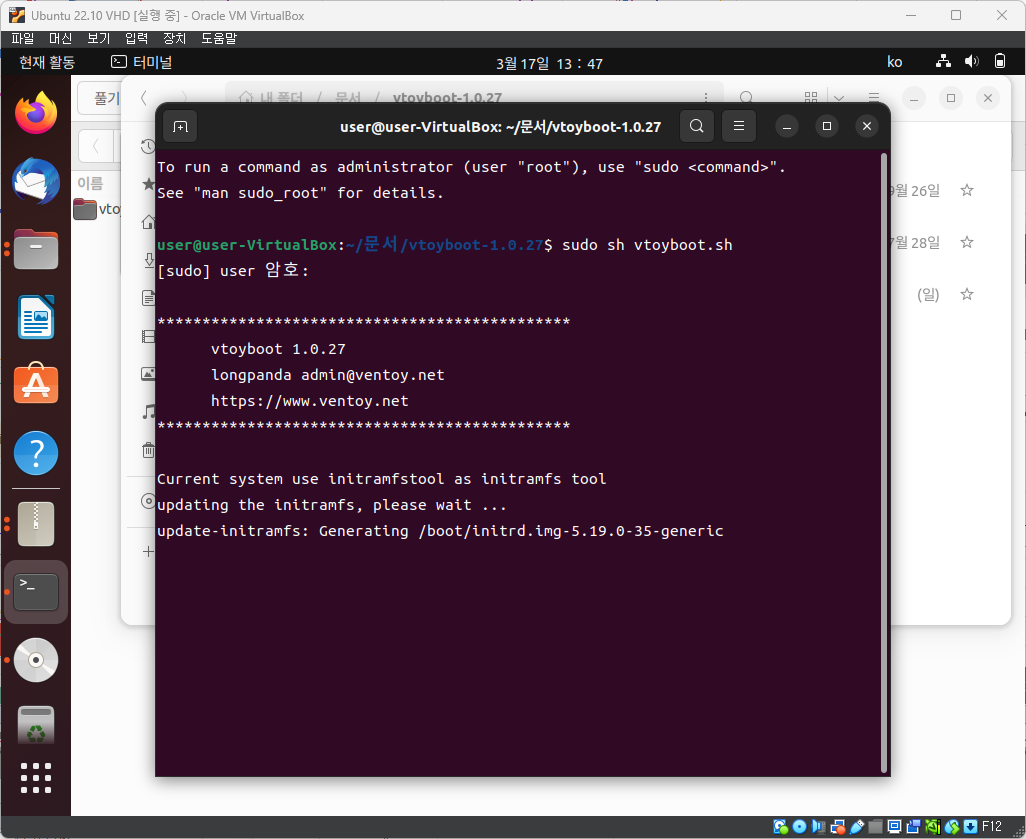Click the mouse integration indicator in status bar
This screenshot has width=1026, height=839.
[x=952, y=827]
